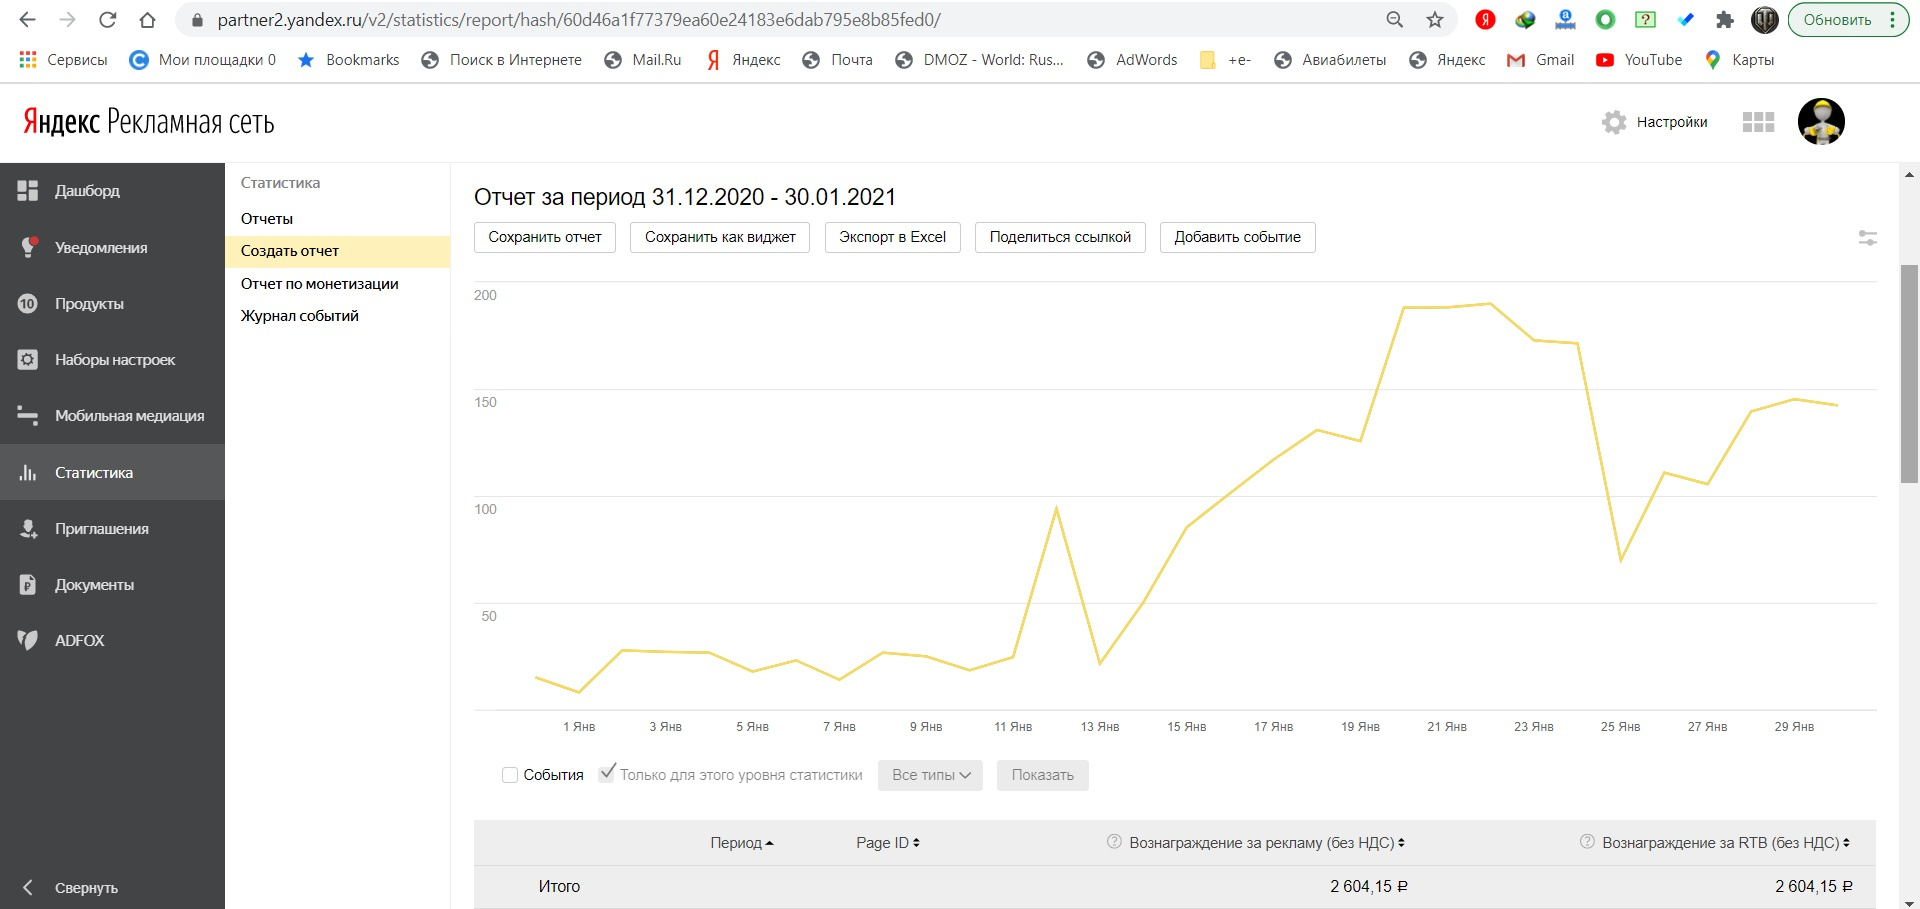Select 'Создать отчет' in statistics menu
The height and width of the screenshot is (909, 1920).
pyautogui.click(x=338, y=251)
